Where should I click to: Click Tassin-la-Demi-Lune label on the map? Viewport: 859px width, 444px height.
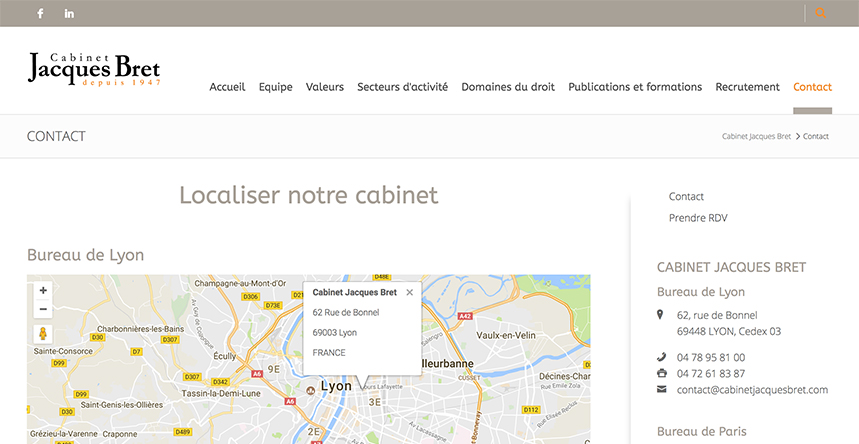[221, 393]
